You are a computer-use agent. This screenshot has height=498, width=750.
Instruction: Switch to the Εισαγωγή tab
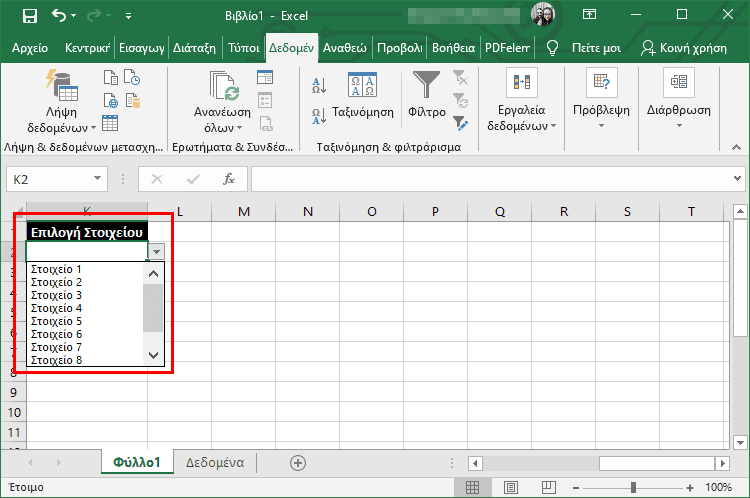[x=142, y=48]
